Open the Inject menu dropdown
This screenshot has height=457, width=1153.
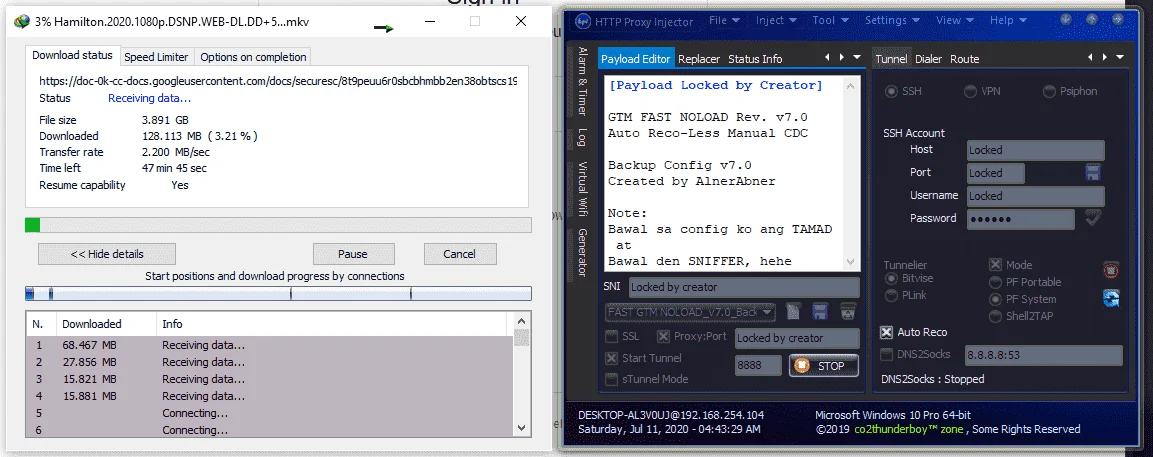tap(775, 21)
